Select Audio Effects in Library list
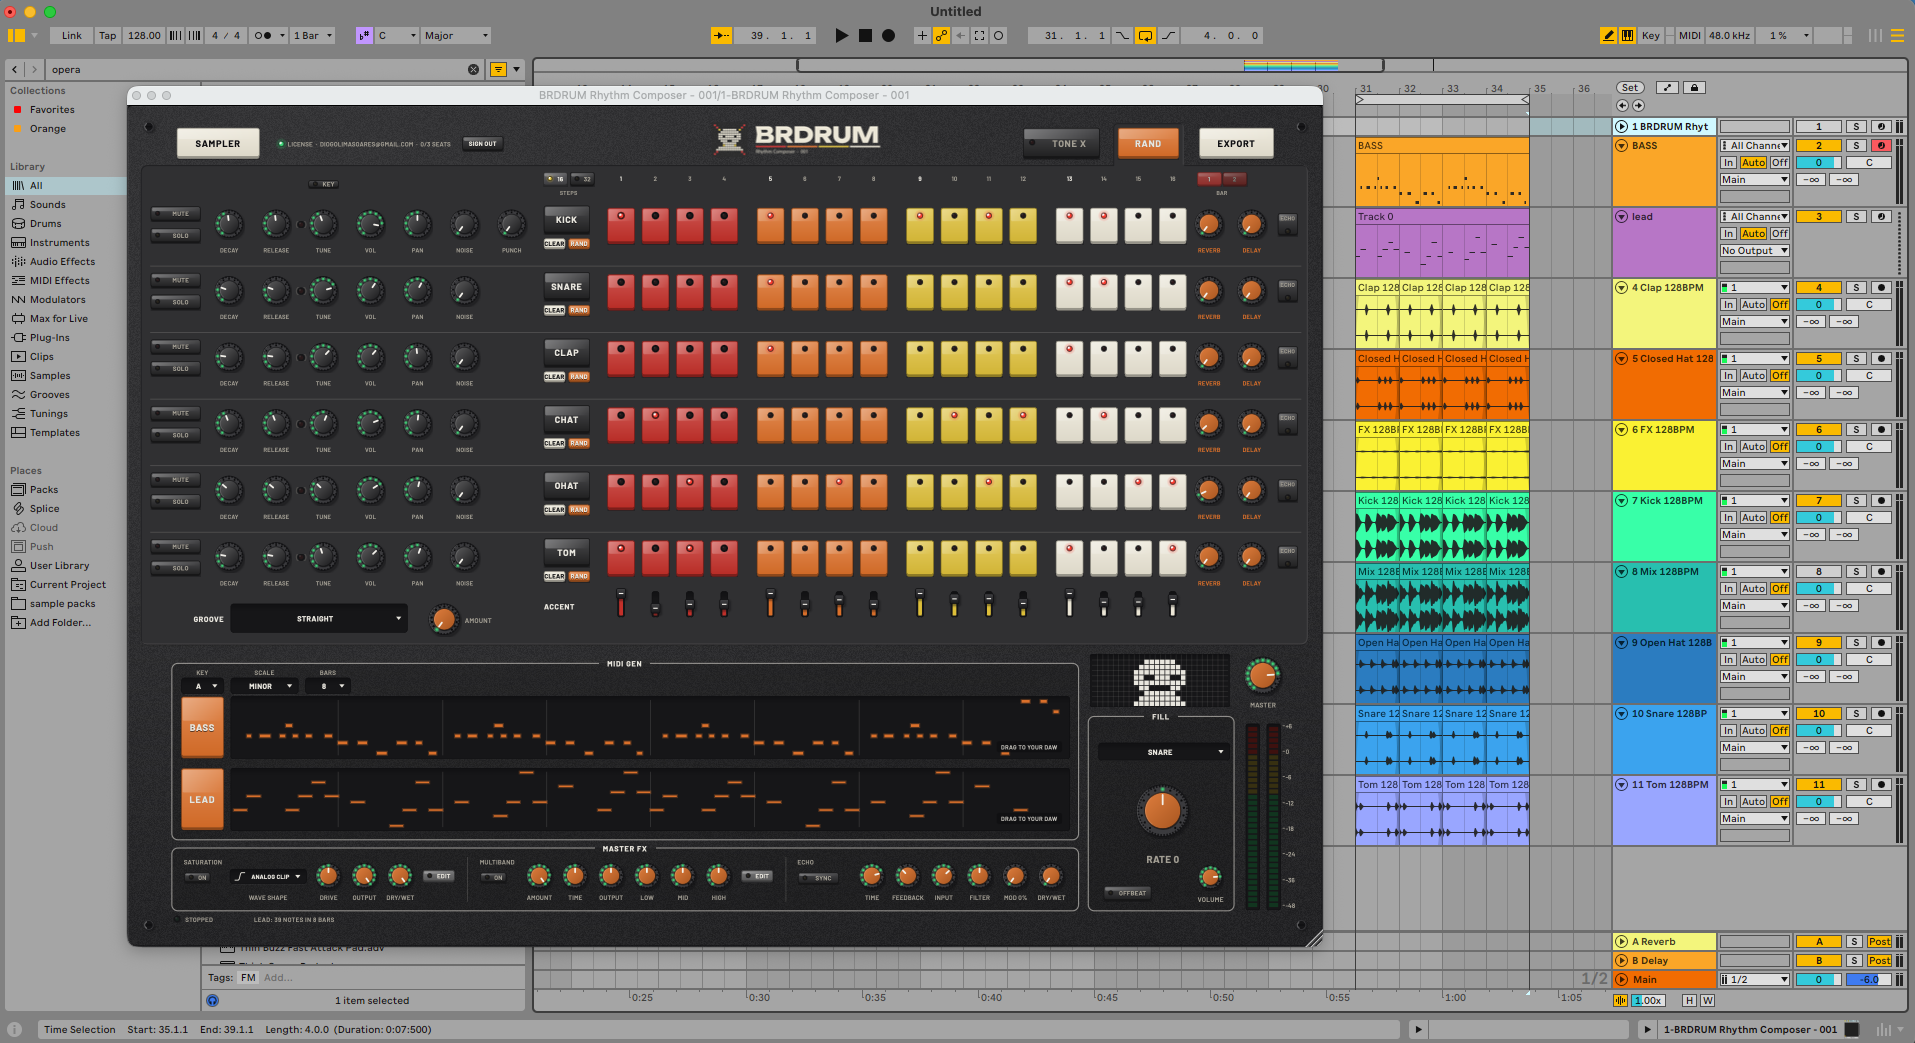1915x1043 pixels. [x=62, y=261]
